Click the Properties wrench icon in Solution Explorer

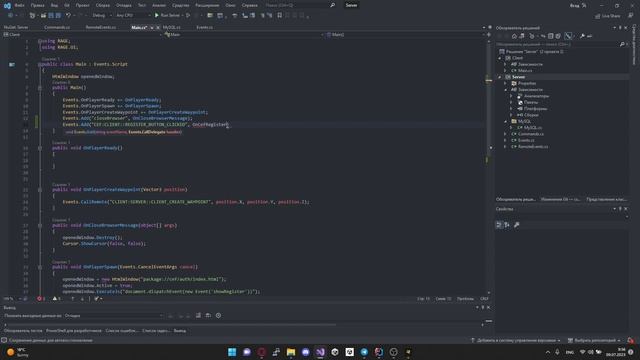point(582,36)
